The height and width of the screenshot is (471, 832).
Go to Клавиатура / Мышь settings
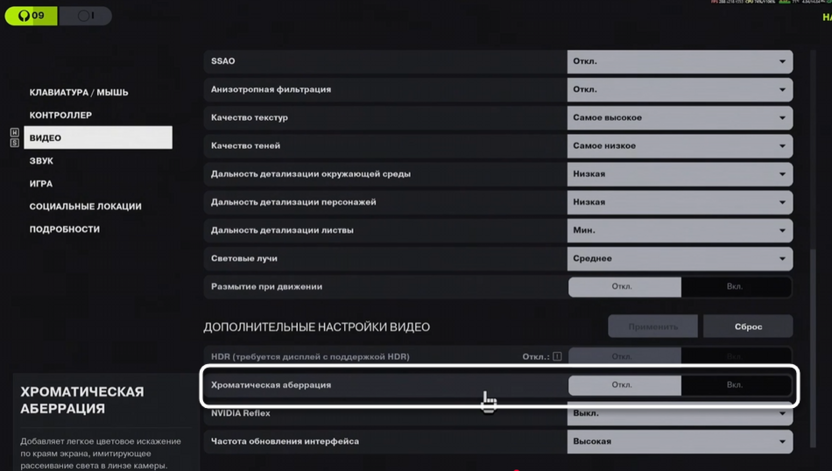click(79, 92)
